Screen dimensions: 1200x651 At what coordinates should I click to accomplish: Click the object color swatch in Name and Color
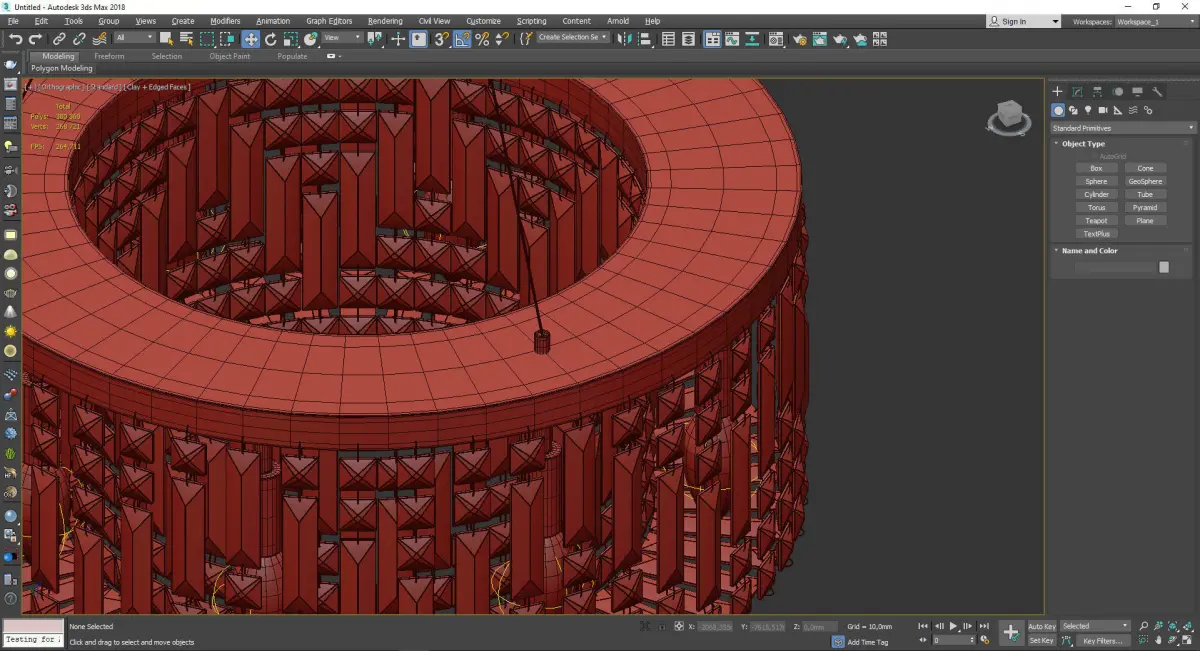(x=1163, y=267)
